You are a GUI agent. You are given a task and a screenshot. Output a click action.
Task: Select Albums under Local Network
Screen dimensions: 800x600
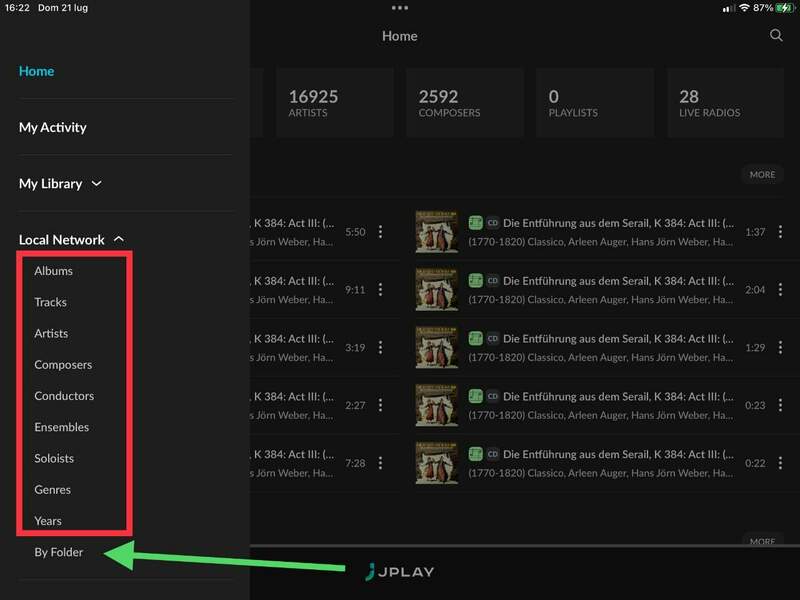click(x=54, y=271)
